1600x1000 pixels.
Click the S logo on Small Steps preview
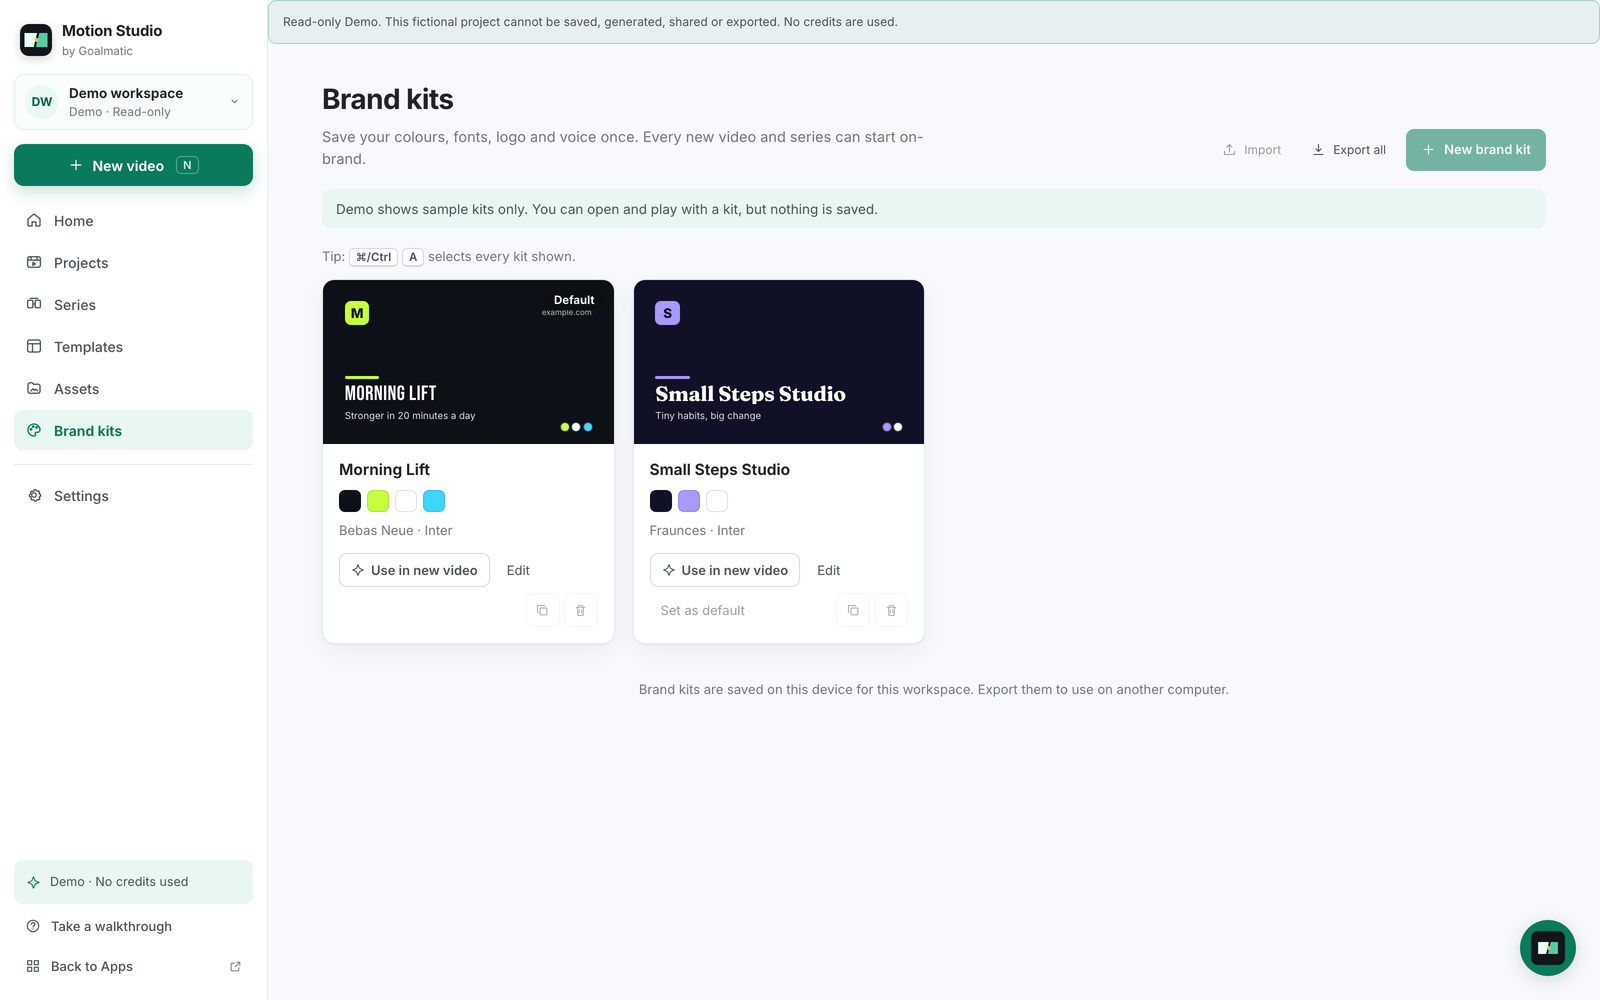point(667,313)
